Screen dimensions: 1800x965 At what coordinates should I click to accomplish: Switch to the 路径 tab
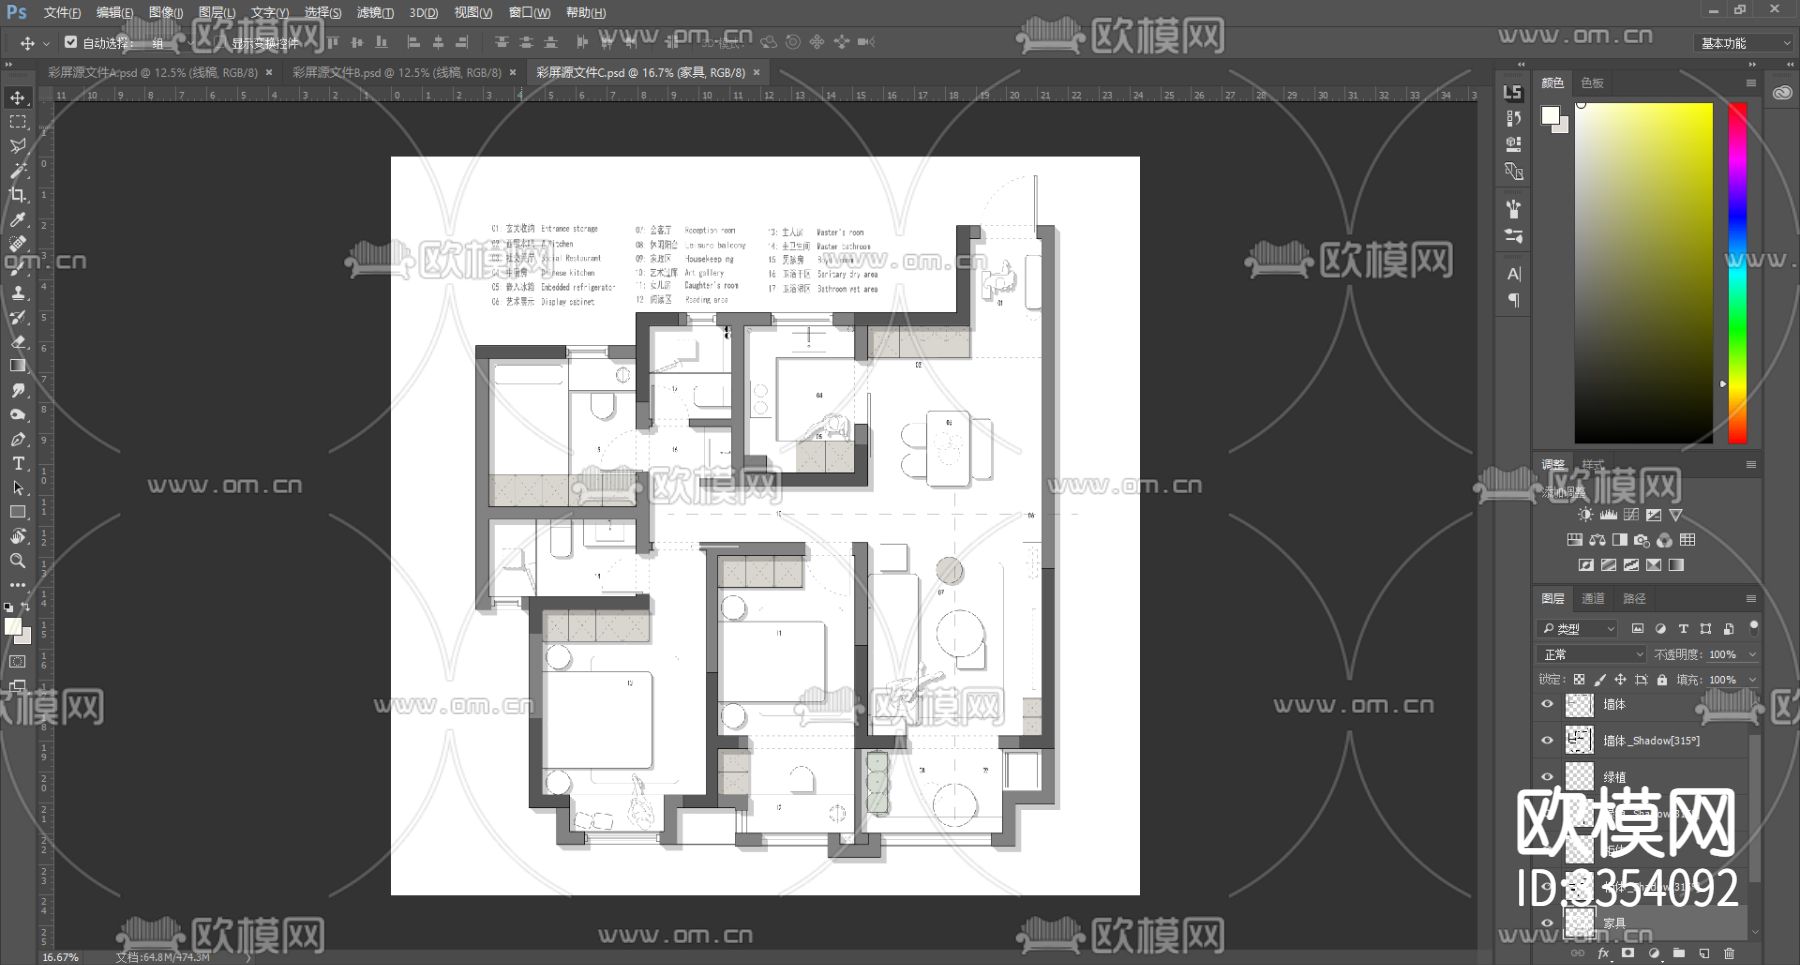1634,599
